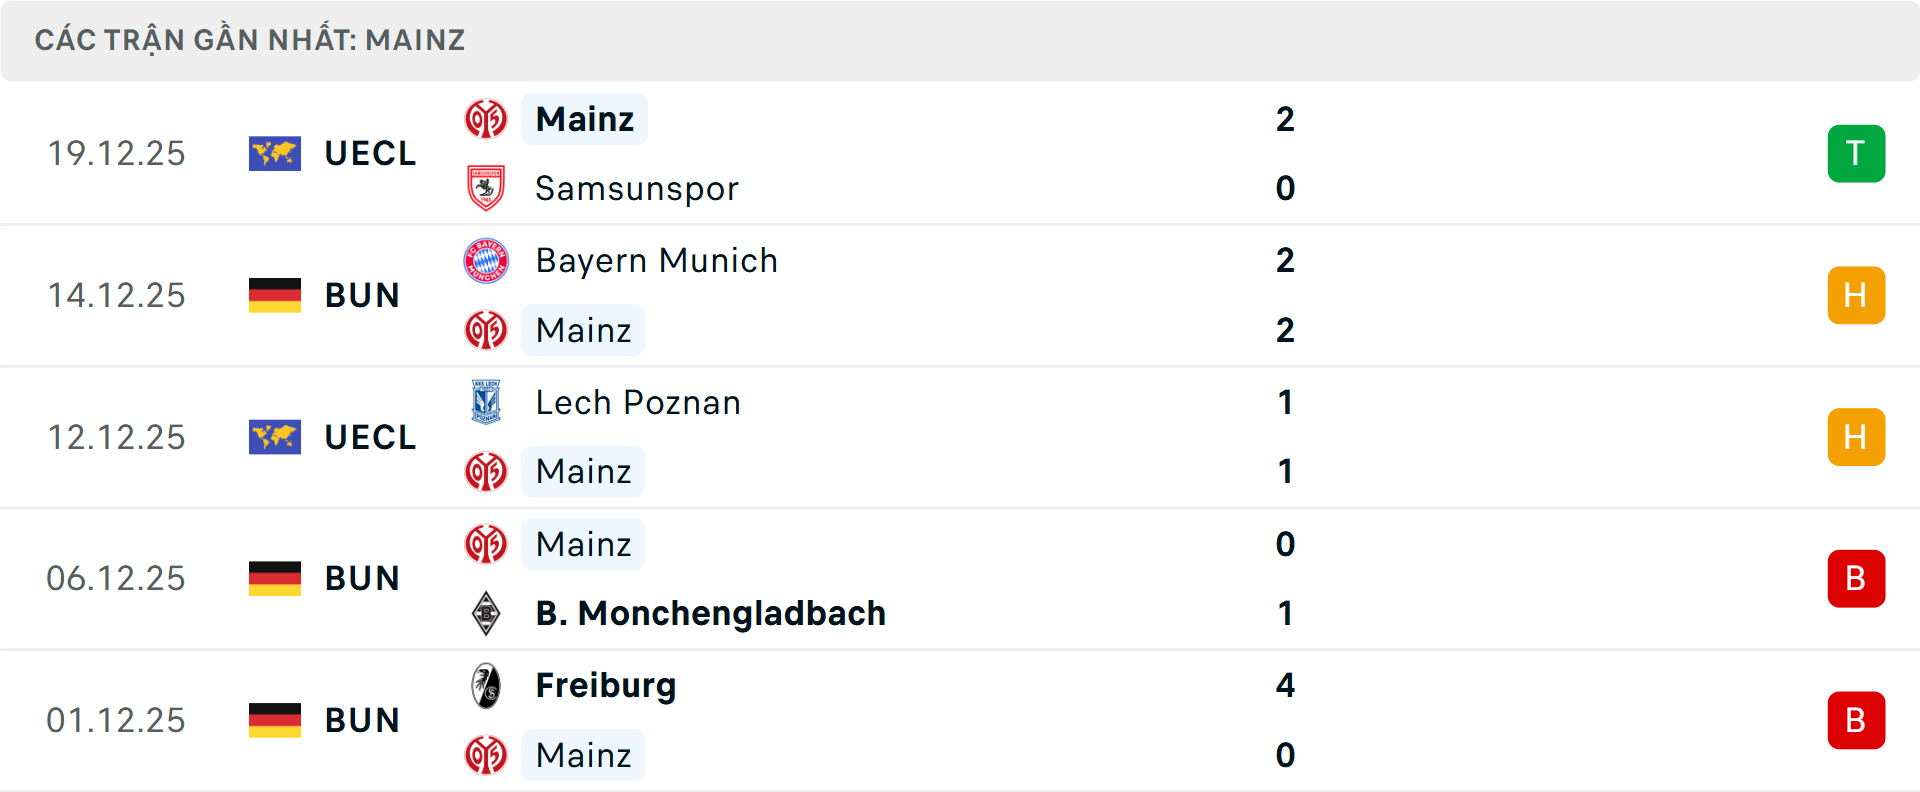Click H badge for Lech Poznan match

point(1856,437)
